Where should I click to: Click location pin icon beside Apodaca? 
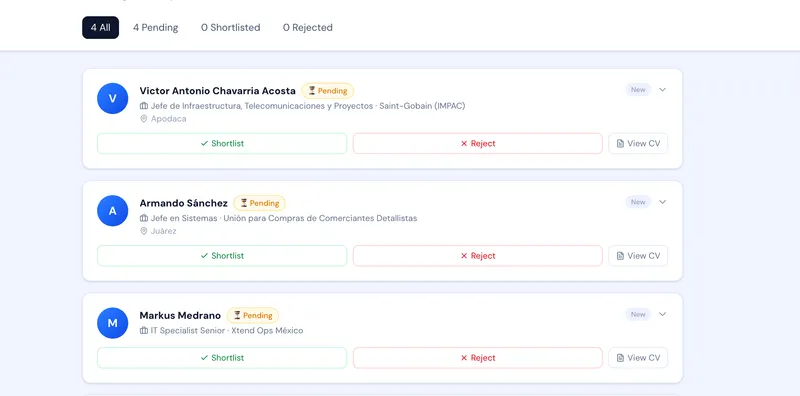143,119
